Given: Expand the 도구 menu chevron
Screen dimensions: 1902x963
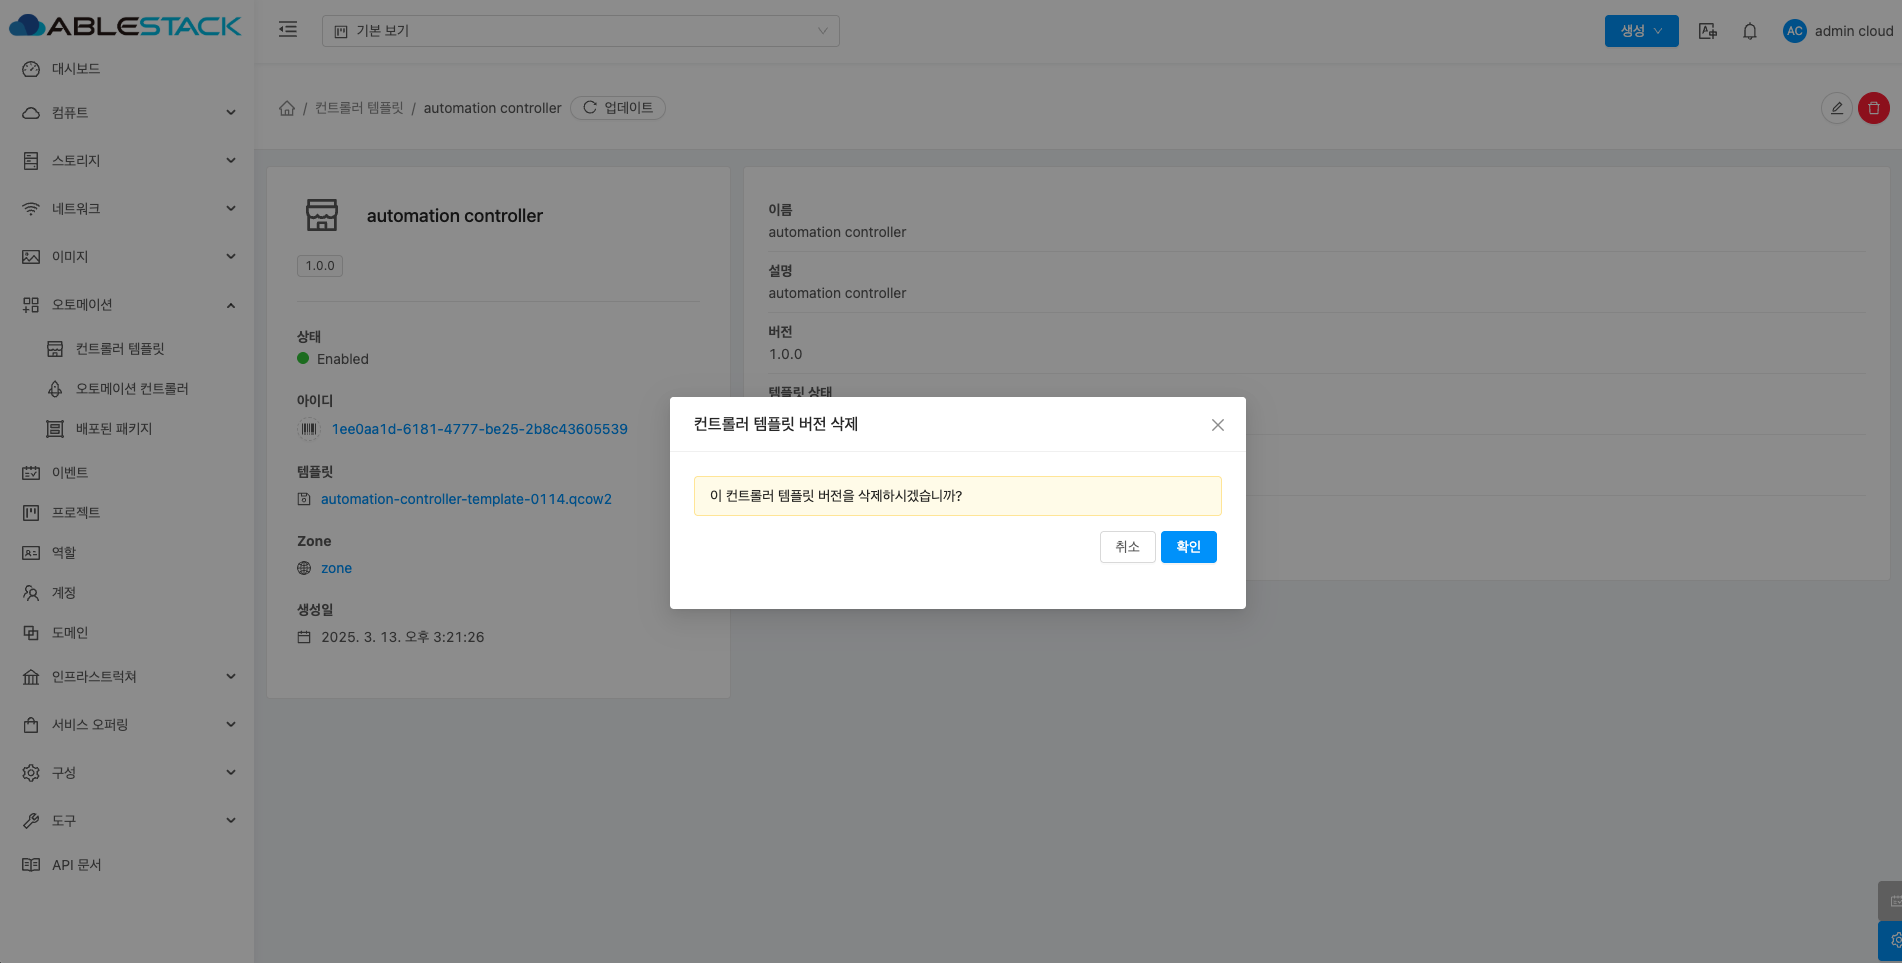Looking at the screenshot, I should 231,821.
